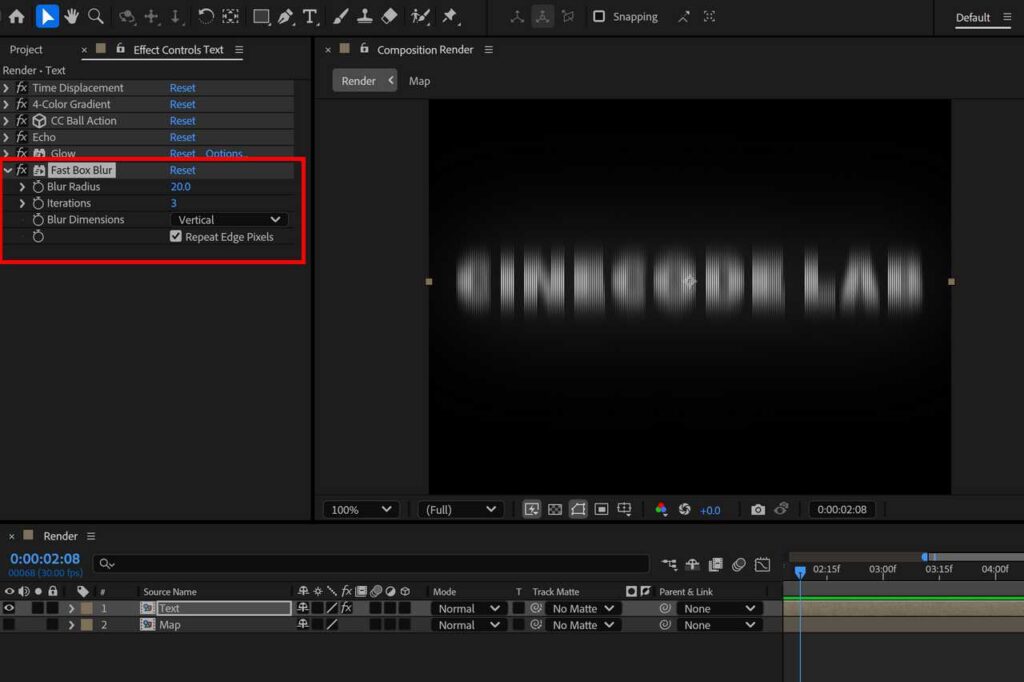Open the Text layer's Normal blend mode dropdown

click(x=468, y=608)
